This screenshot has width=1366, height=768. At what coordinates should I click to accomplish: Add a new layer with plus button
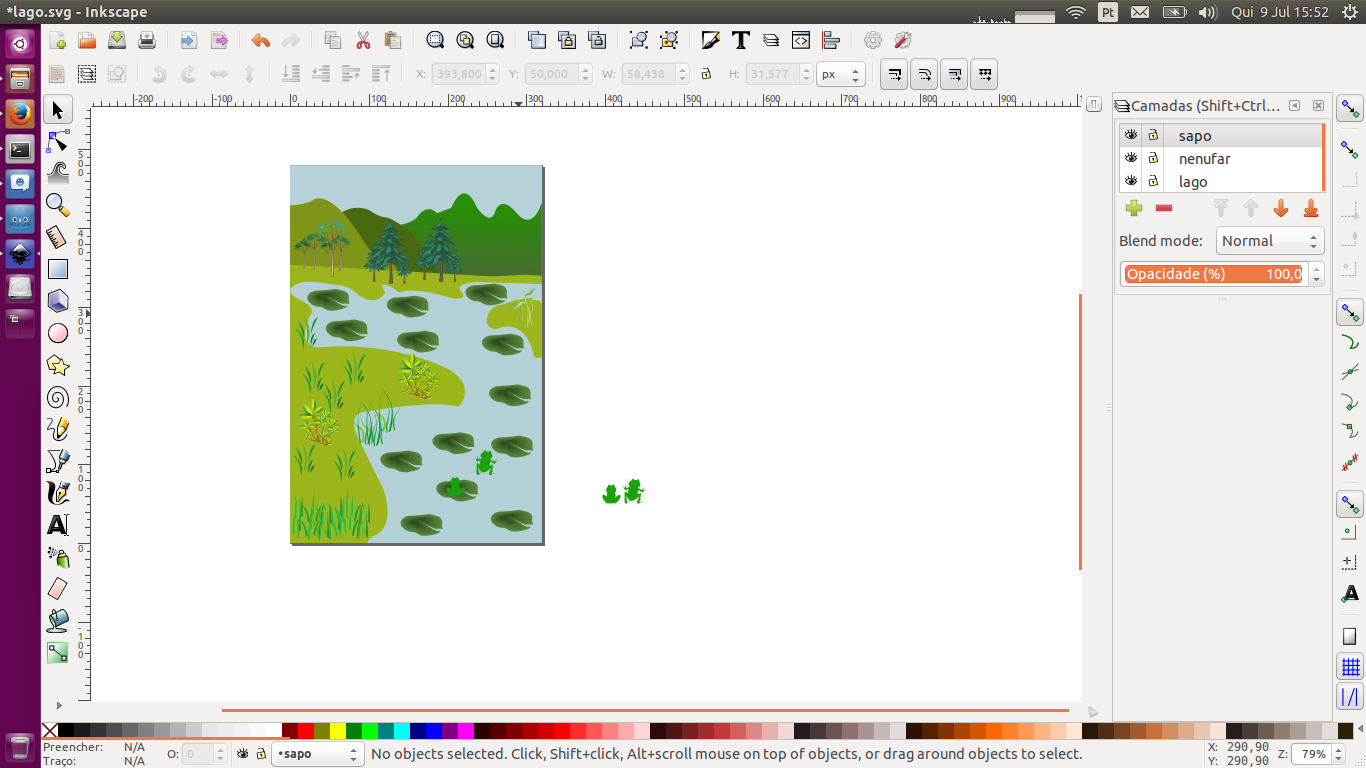[x=1134, y=208]
